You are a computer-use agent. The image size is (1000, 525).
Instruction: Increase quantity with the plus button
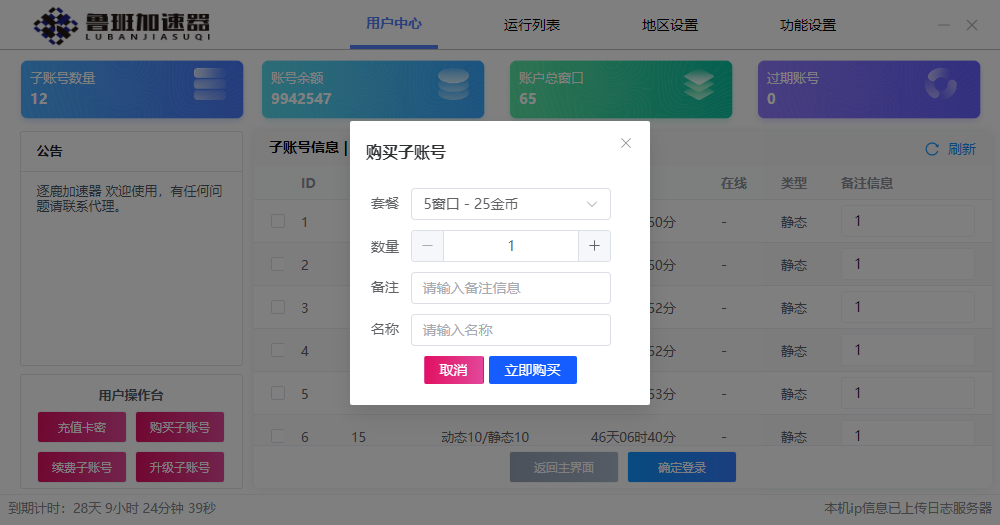point(594,246)
